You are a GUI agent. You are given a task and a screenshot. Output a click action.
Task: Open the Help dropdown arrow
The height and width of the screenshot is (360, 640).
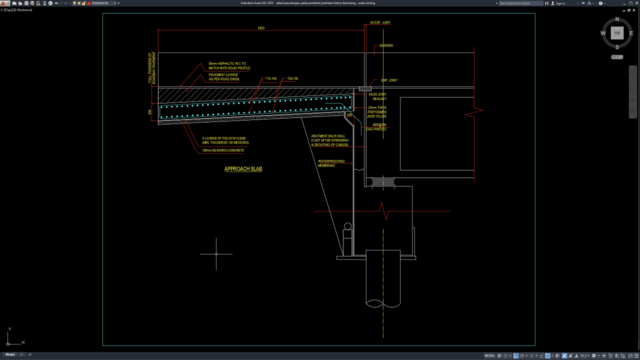tap(605, 3)
